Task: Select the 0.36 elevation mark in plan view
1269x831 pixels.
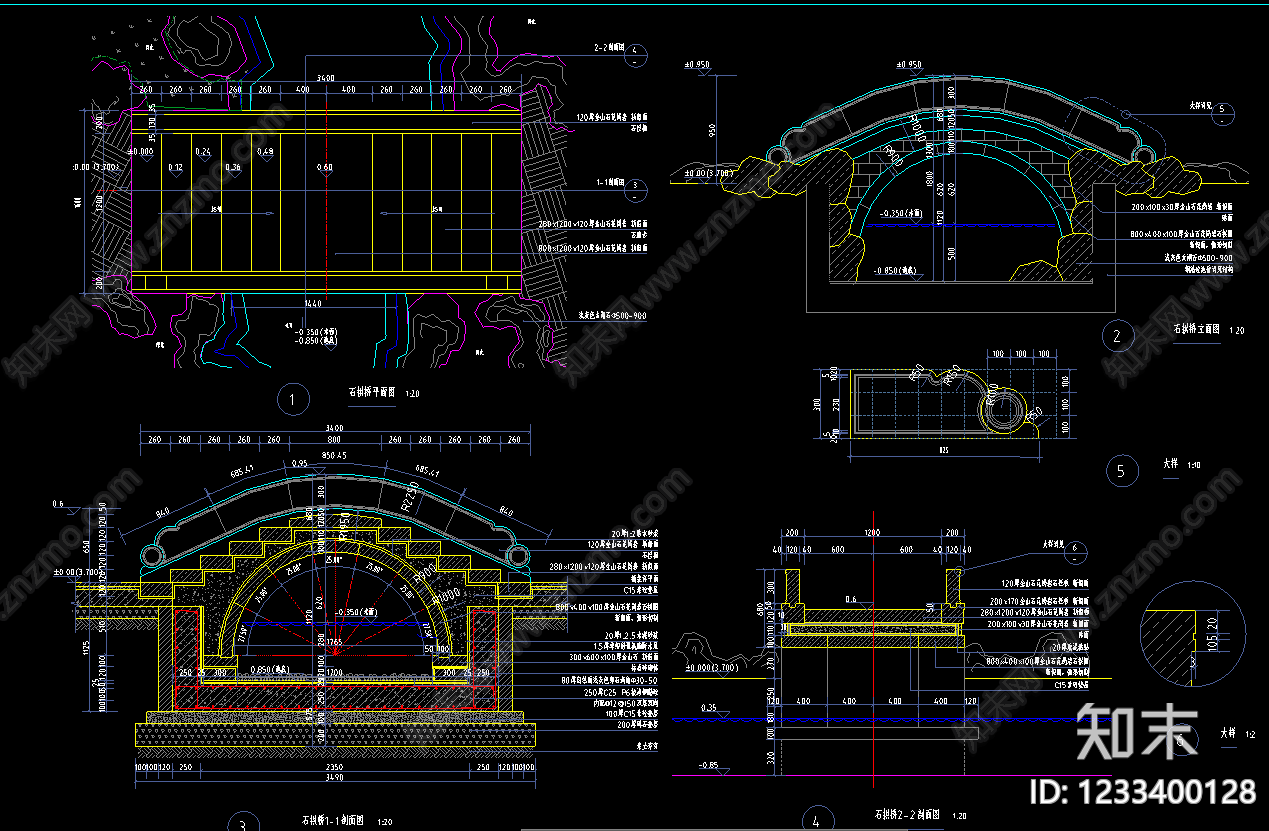Action: point(233,167)
